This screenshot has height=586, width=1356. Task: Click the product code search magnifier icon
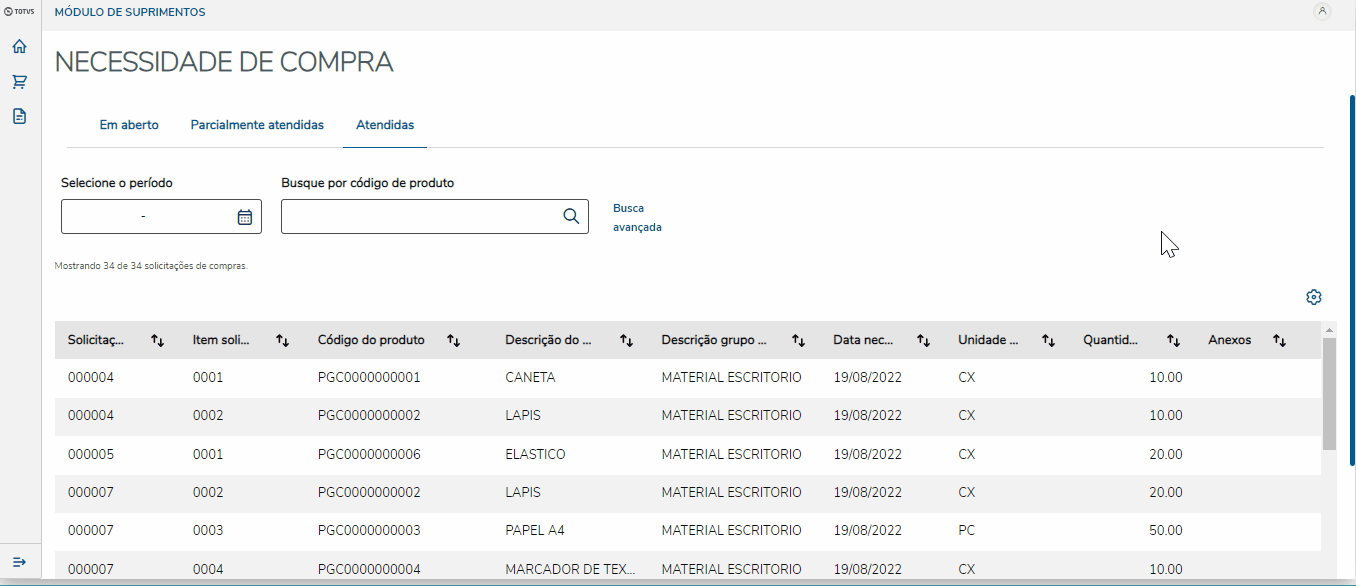coord(571,216)
